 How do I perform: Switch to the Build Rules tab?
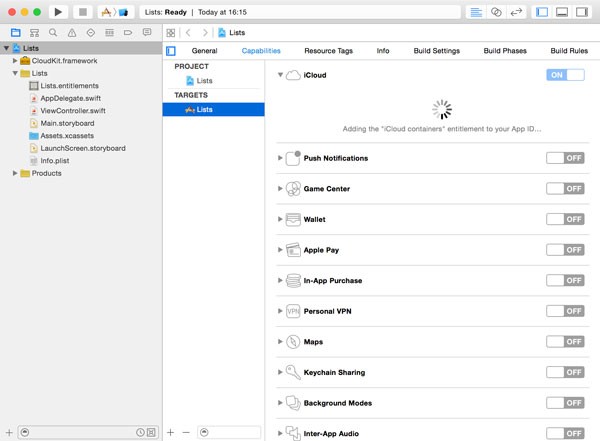point(569,51)
